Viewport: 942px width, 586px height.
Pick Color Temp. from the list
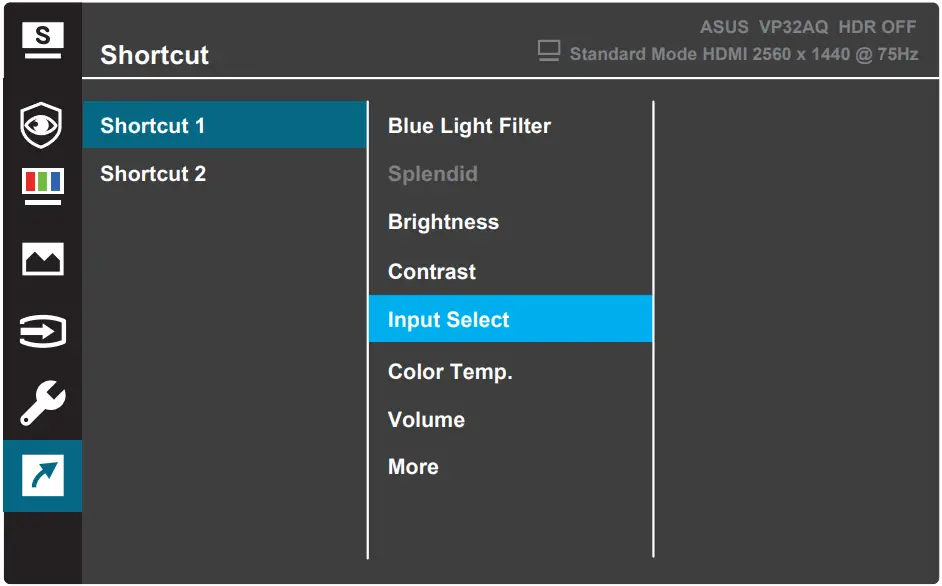[450, 371]
